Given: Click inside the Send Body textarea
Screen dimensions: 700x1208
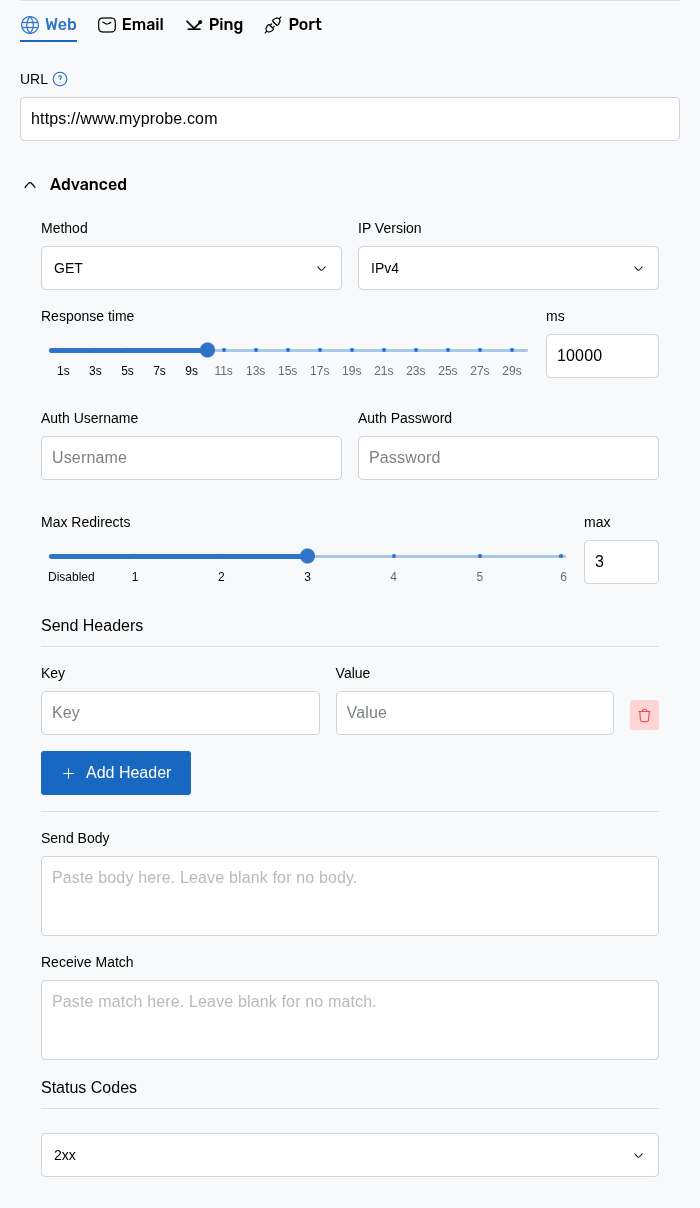Looking at the screenshot, I should pos(350,895).
